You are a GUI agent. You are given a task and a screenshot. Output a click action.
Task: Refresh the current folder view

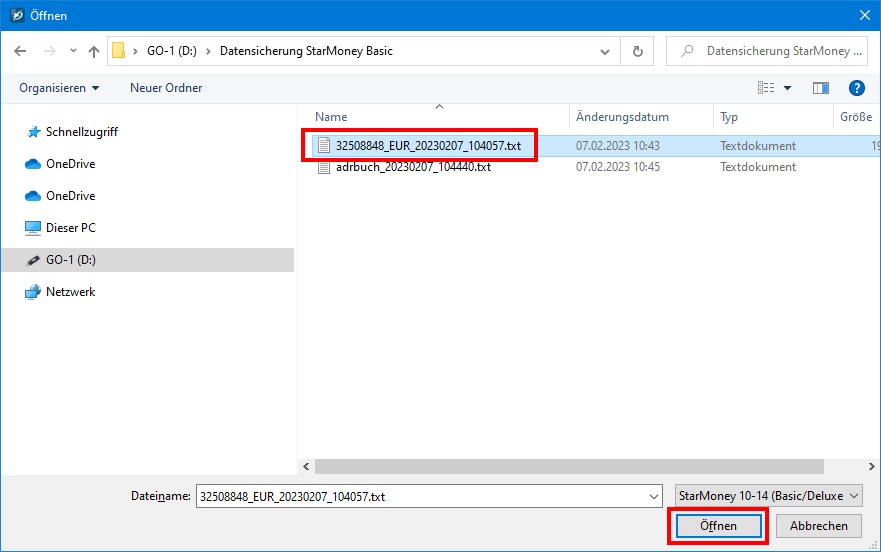click(637, 51)
